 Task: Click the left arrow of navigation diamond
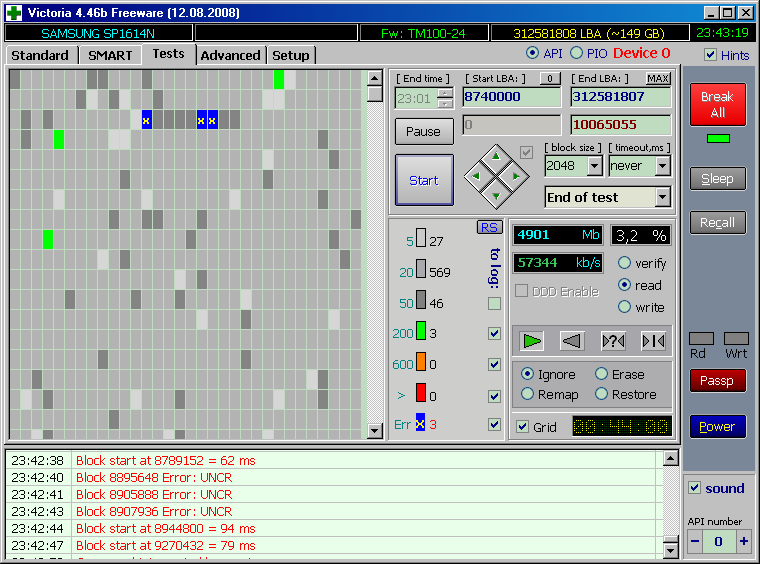point(476,176)
